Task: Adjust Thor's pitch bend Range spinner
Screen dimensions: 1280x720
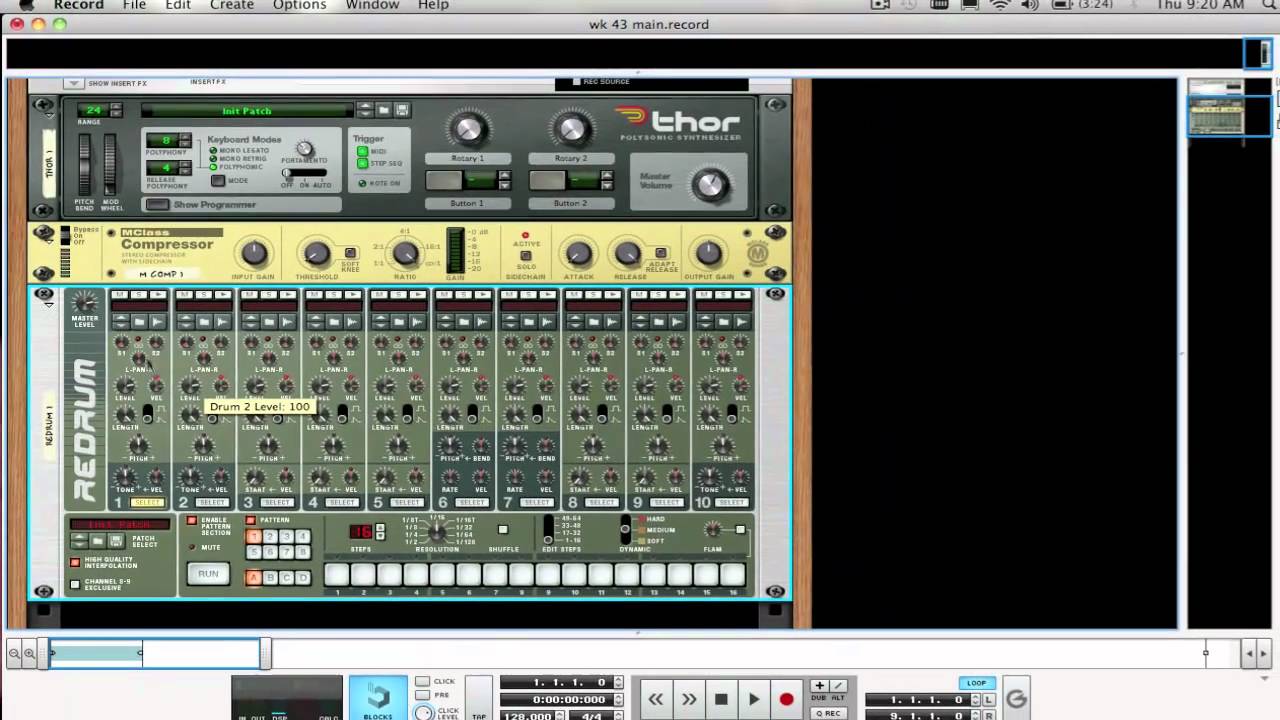Action: click(x=116, y=110)
